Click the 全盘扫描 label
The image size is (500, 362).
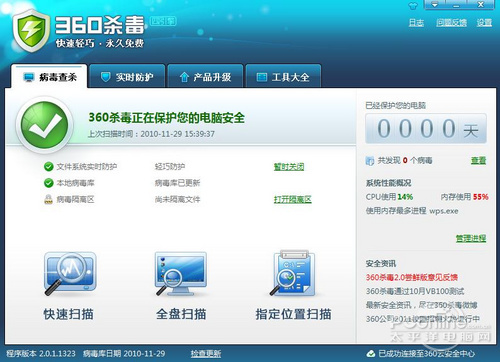coord(181,314)
